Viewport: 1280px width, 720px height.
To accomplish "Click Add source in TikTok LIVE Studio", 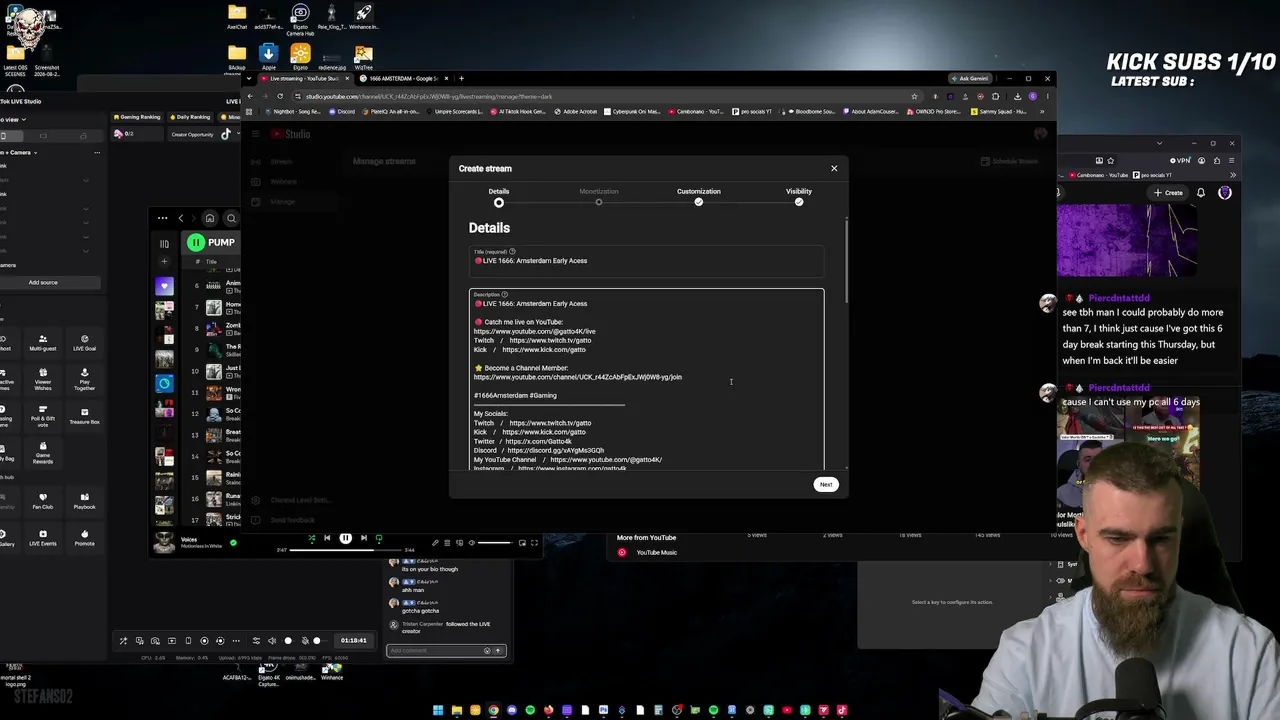I will click(x=43, y=282).
